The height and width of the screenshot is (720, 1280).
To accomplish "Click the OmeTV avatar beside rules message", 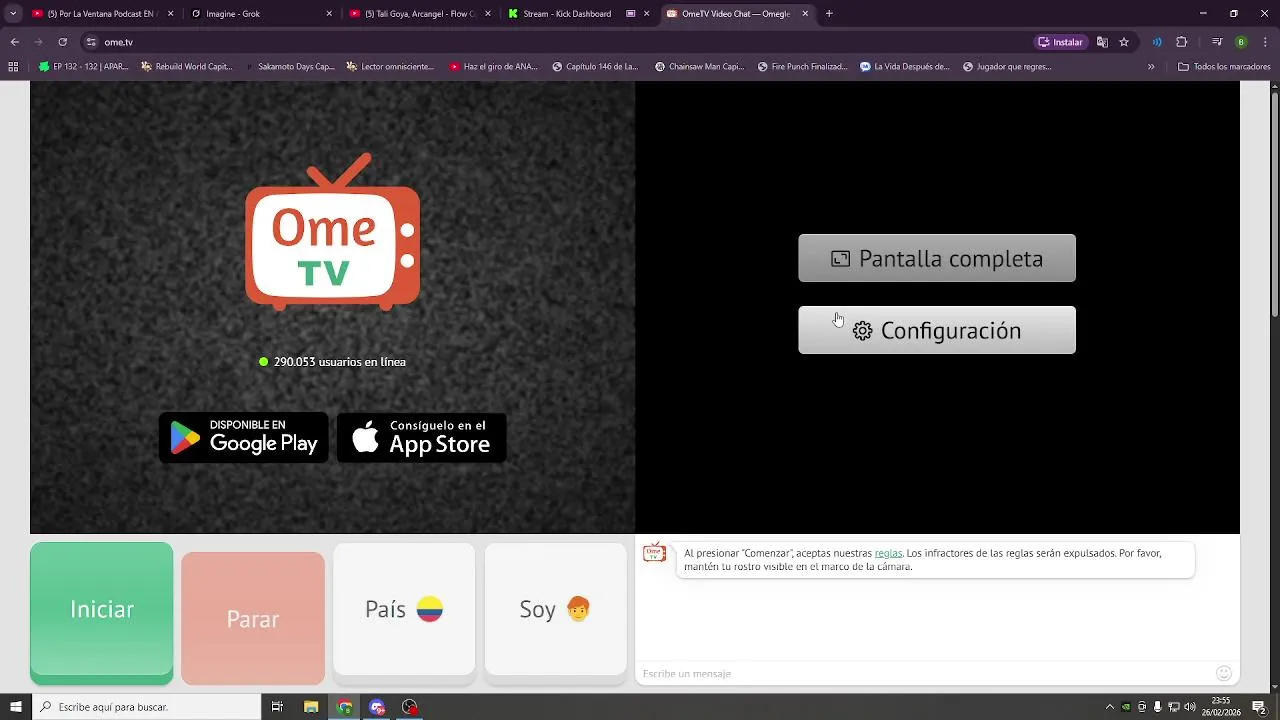I will click(654, 553).
